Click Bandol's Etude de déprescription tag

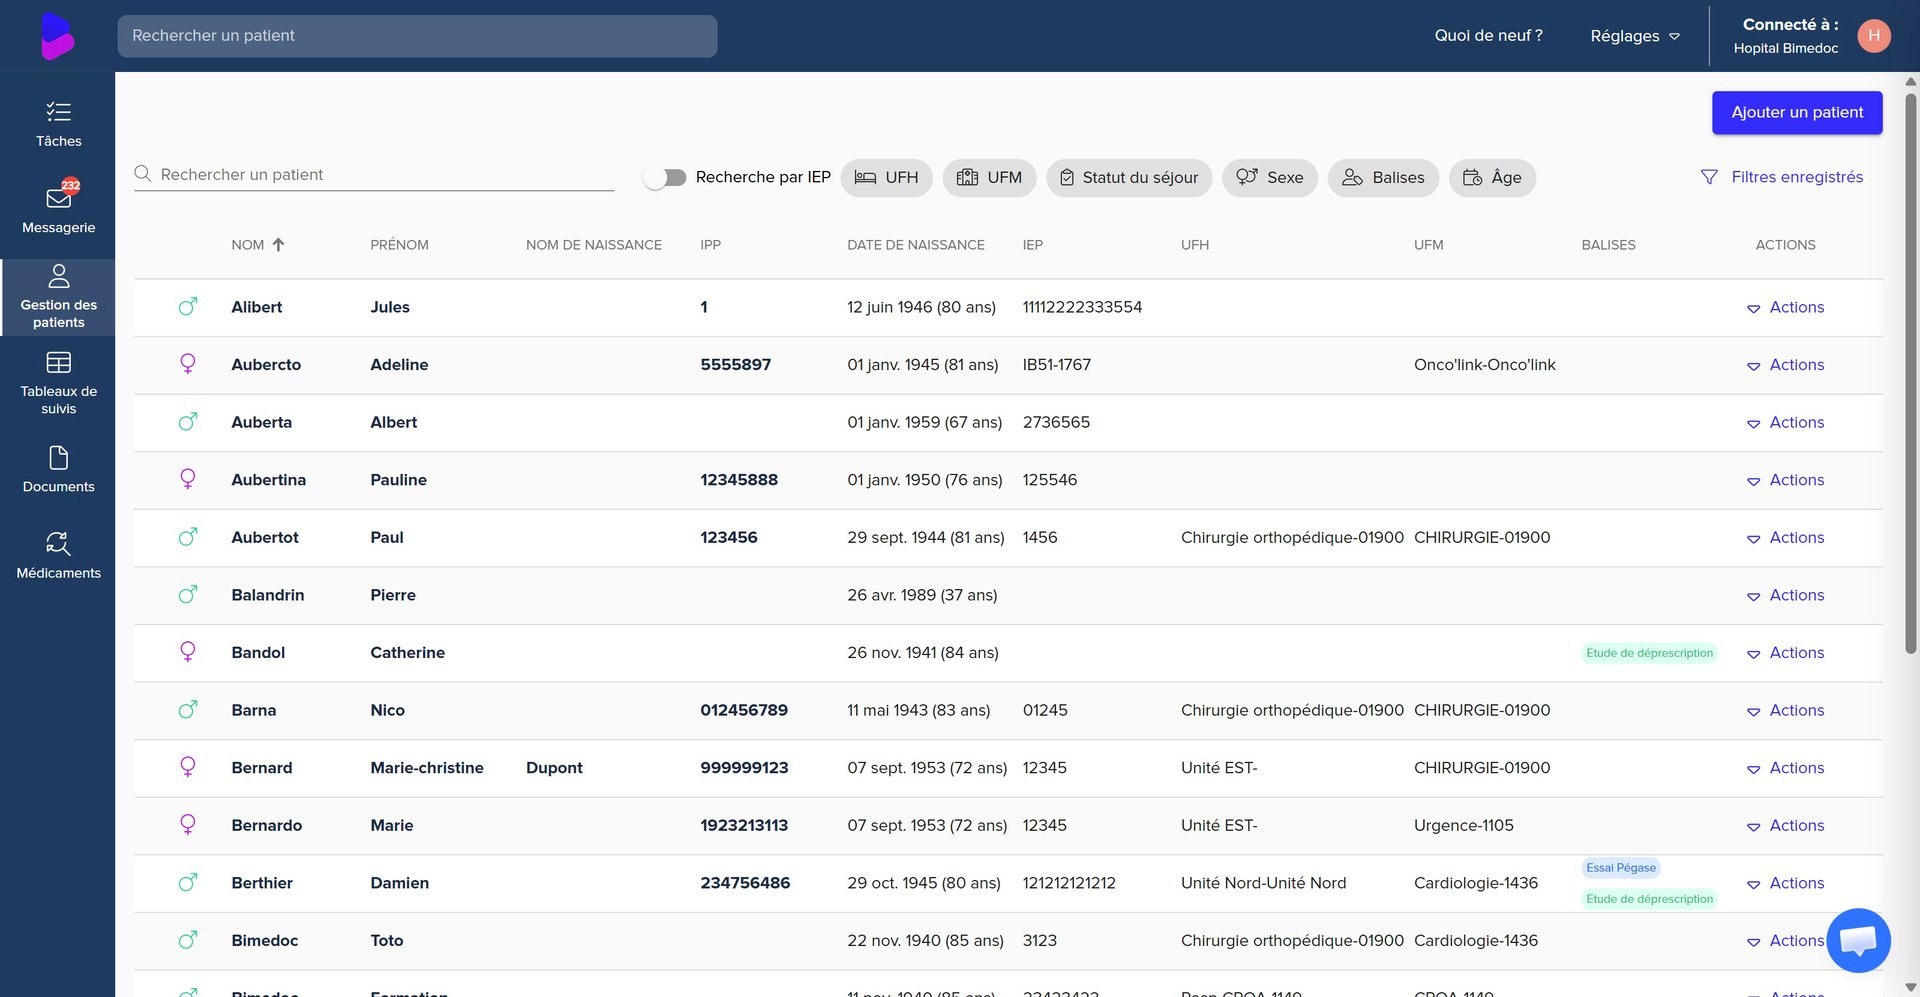(x=1650, y=653)
